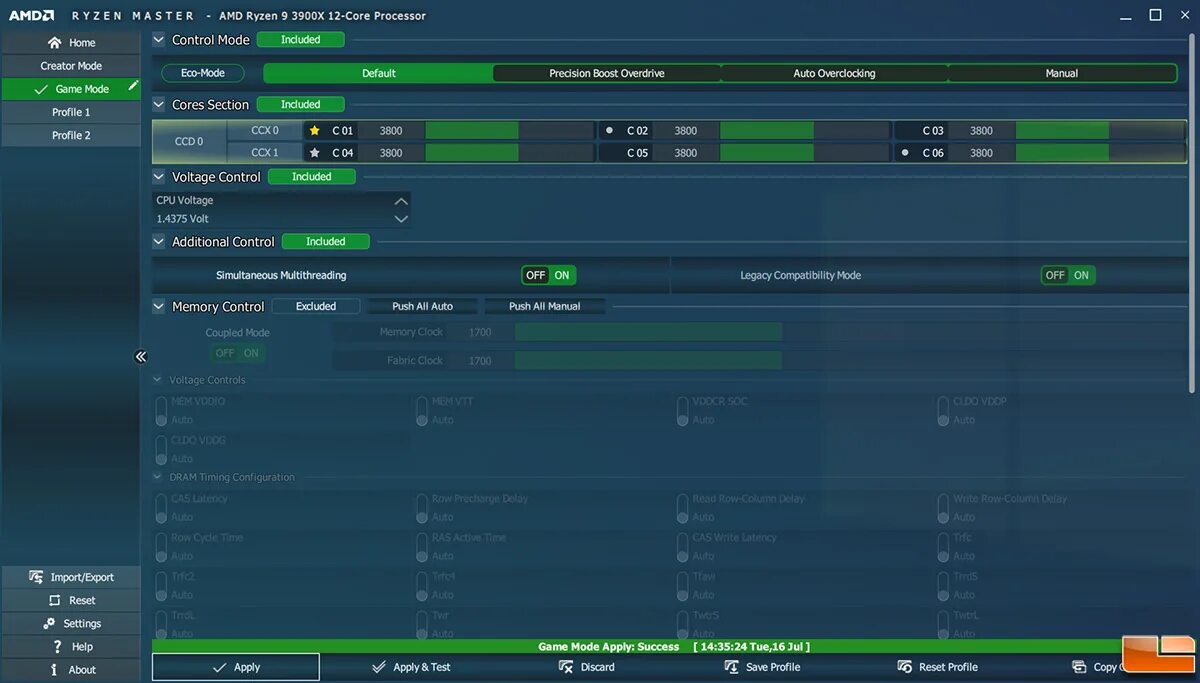Click the Apply & Test checkmark icon
This screenshot has width=1200, height=683.
coord(378,667)
